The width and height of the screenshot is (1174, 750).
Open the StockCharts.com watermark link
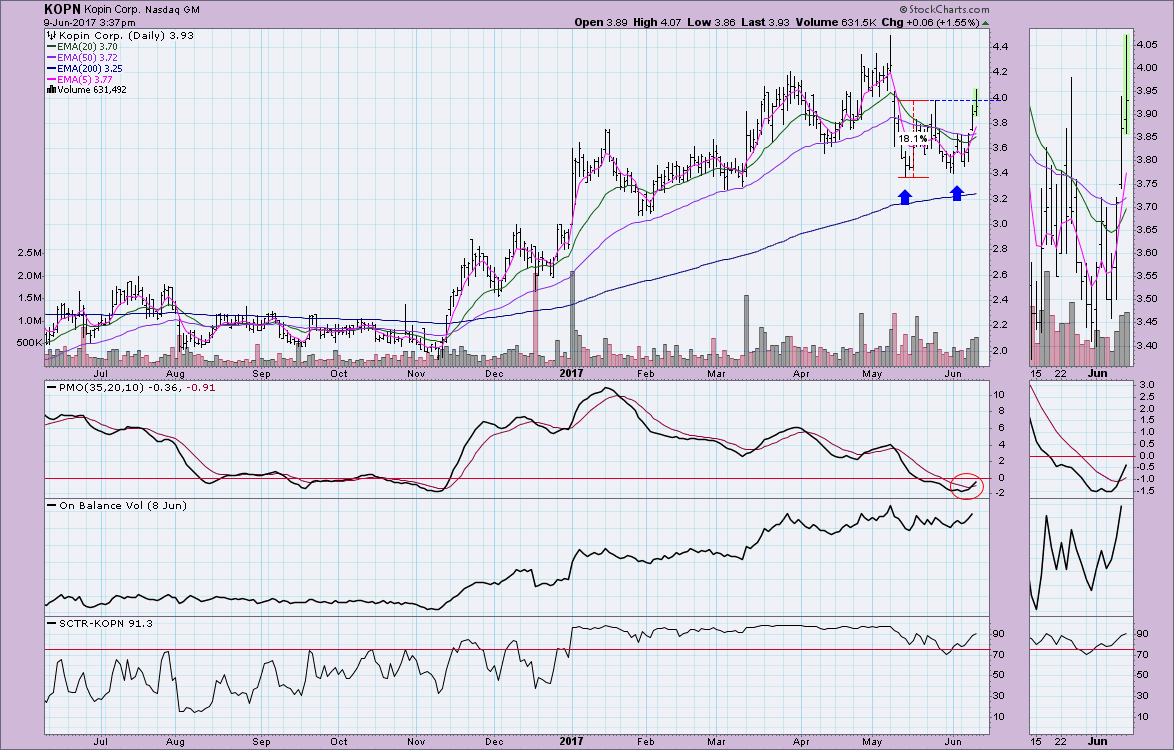coord(947,9)
